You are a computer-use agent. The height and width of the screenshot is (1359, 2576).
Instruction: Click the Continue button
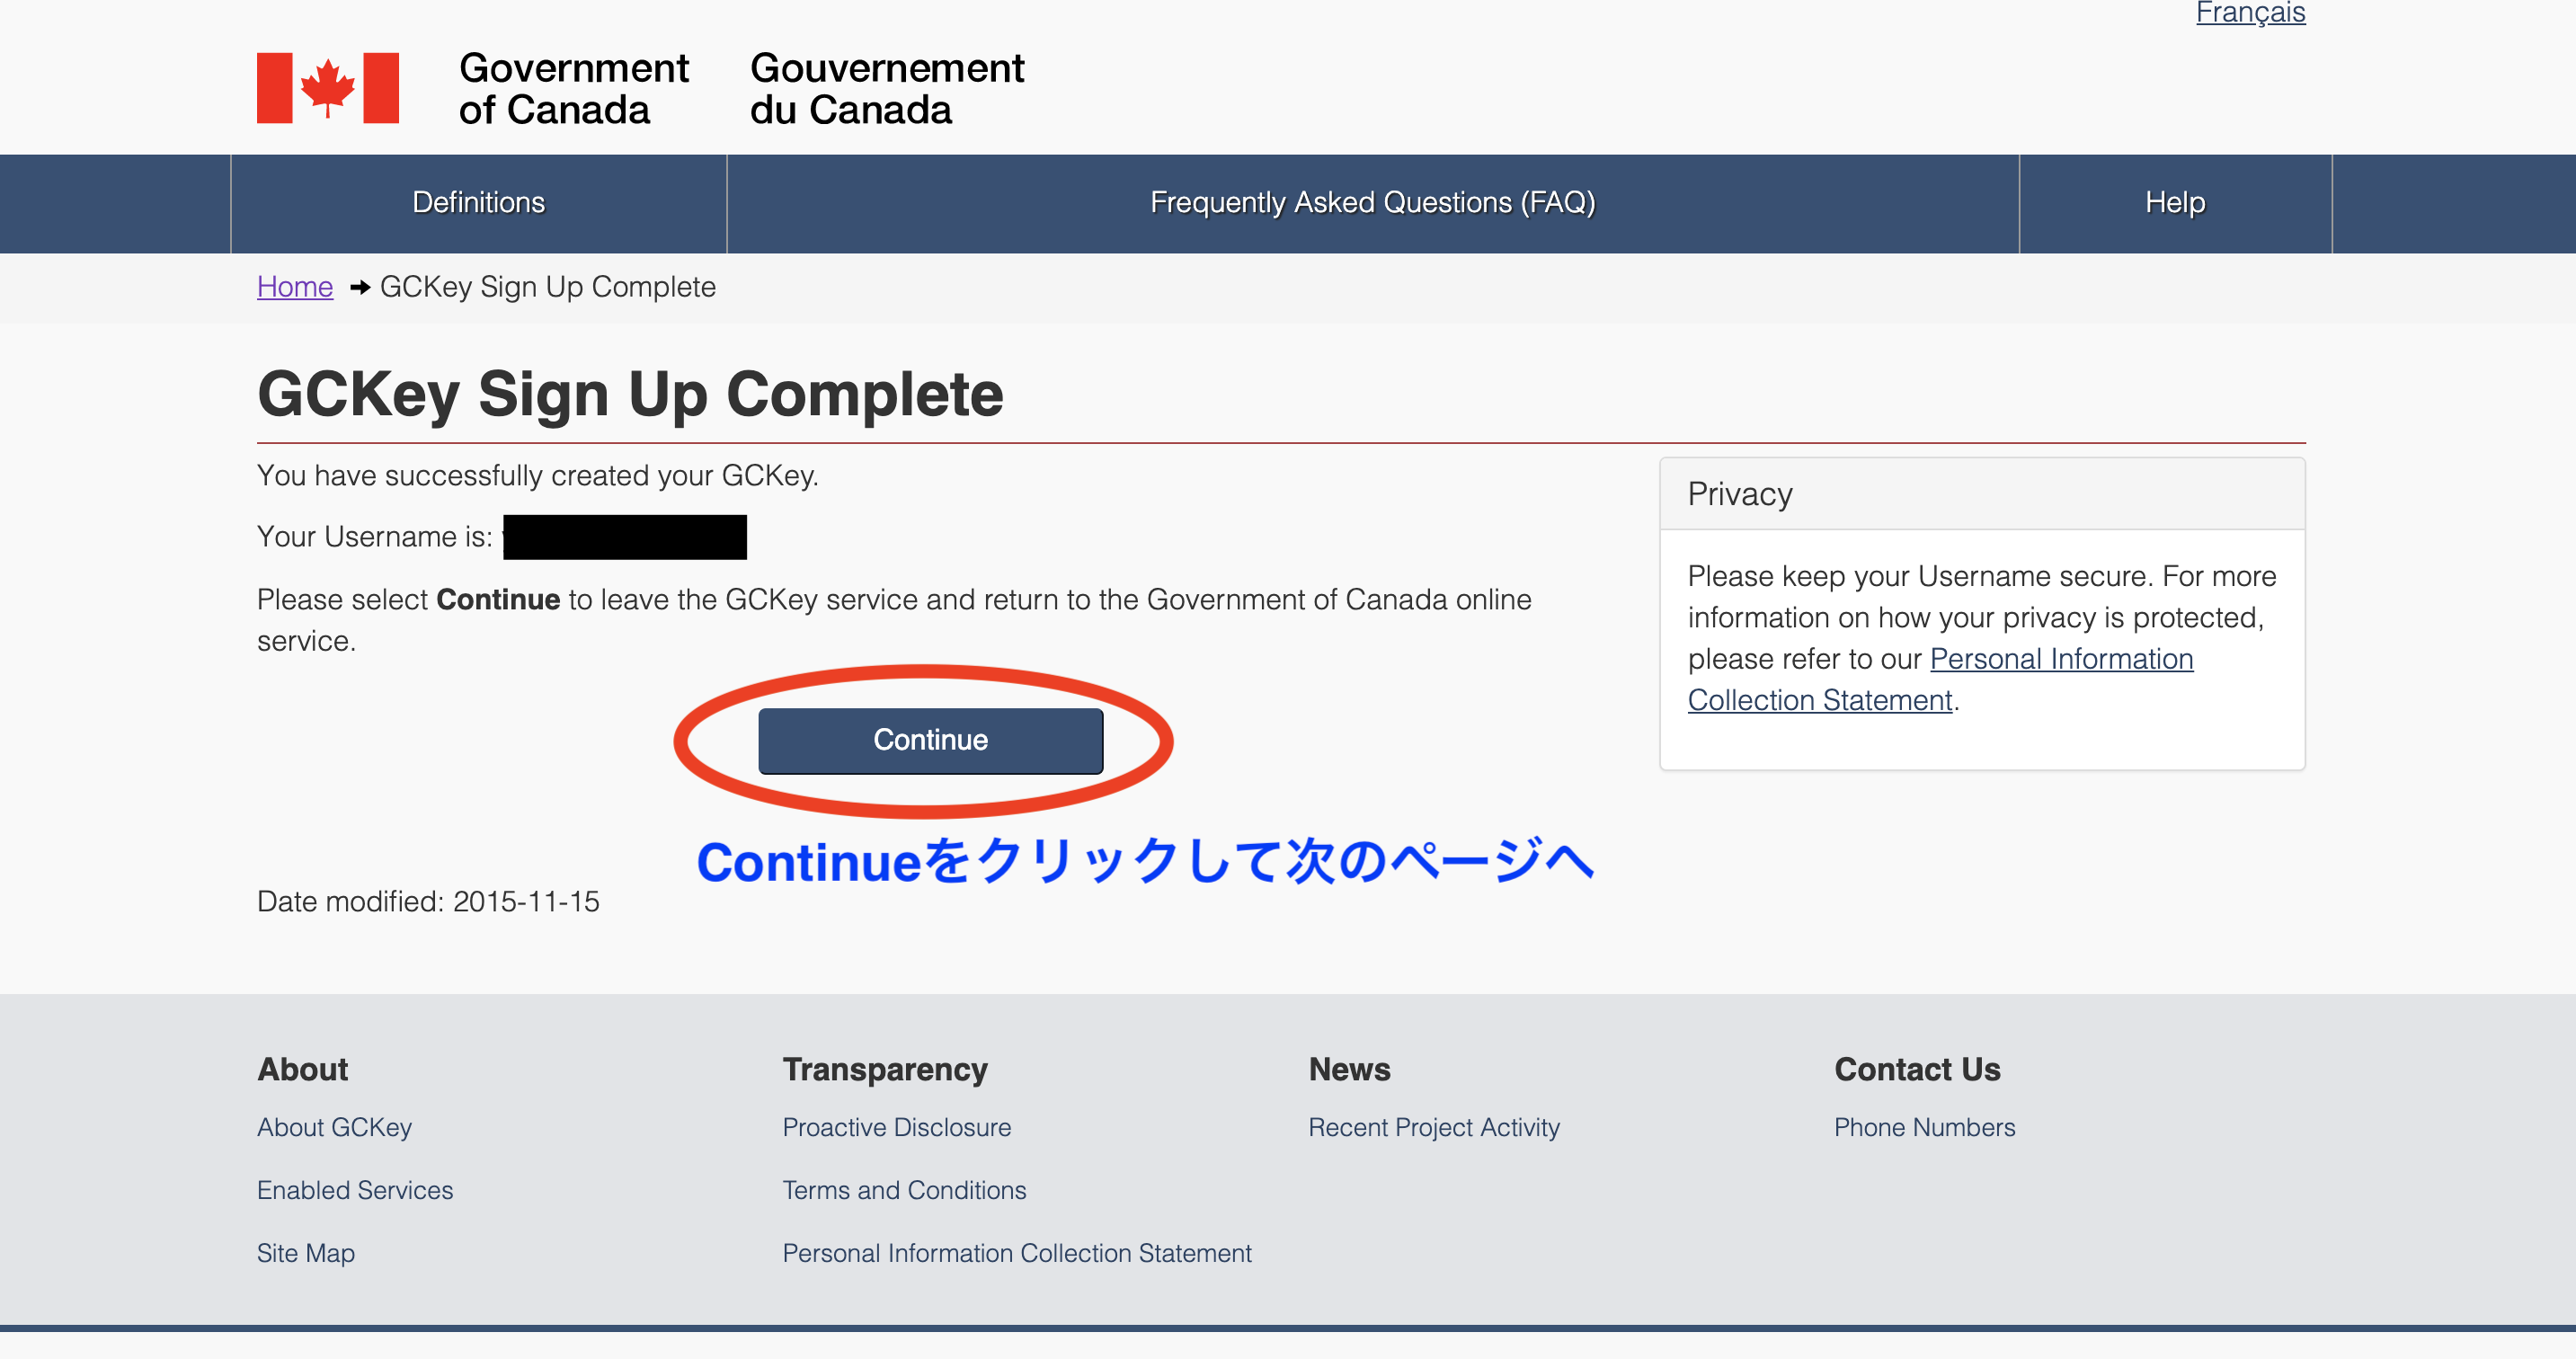[930, 740]
